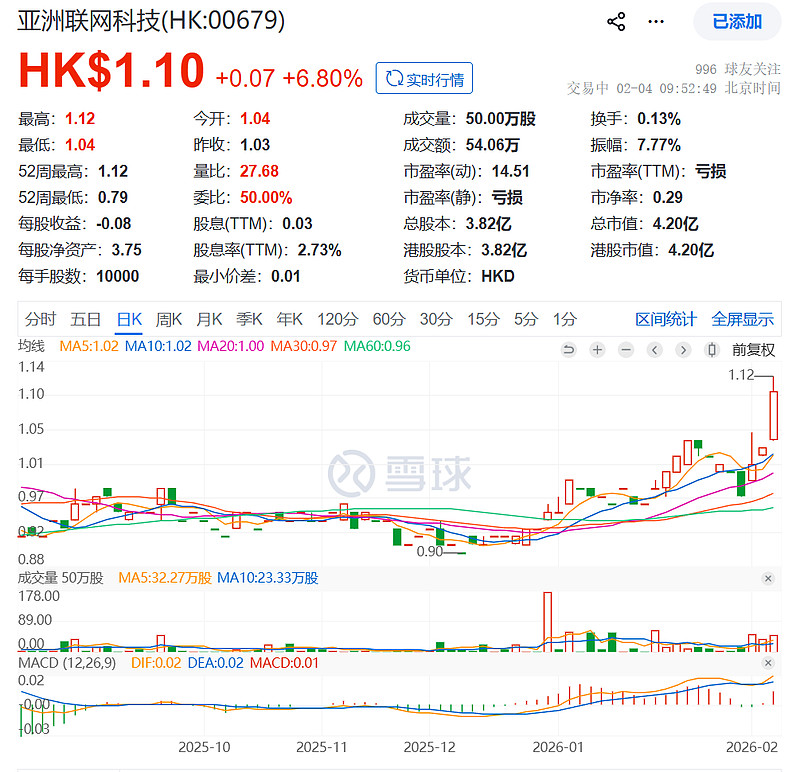Click the 2025-10 date axis label
The image size is (800, 772).
click(204, 748)
